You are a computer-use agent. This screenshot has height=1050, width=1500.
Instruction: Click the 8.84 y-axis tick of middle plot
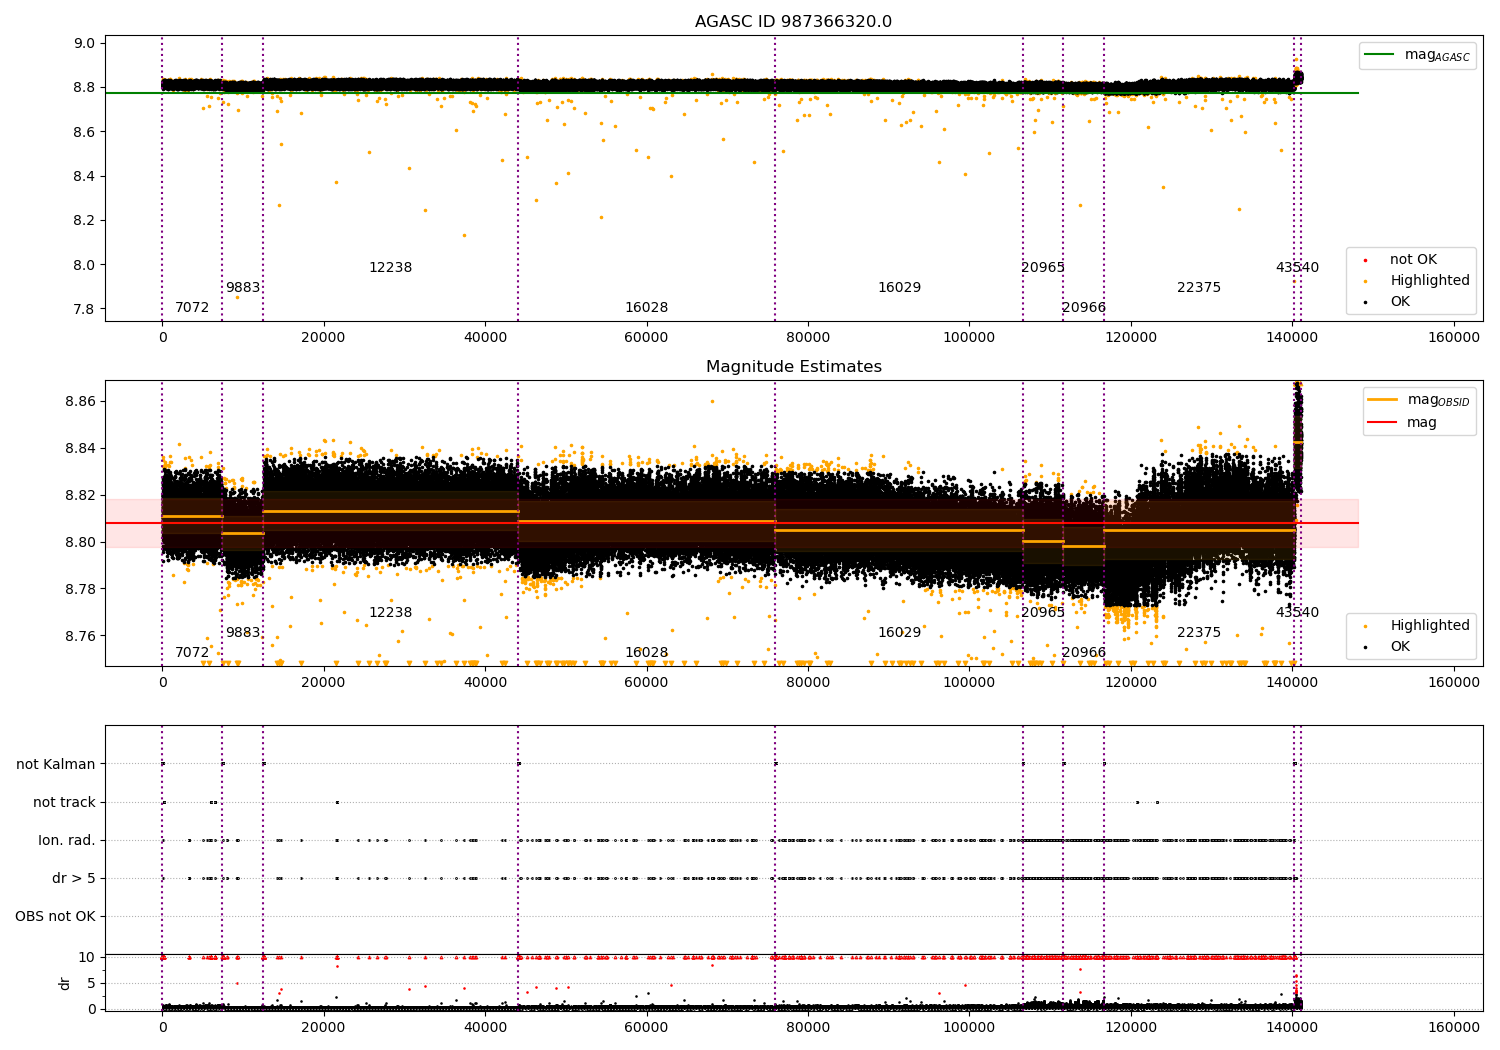click(80, 449)
